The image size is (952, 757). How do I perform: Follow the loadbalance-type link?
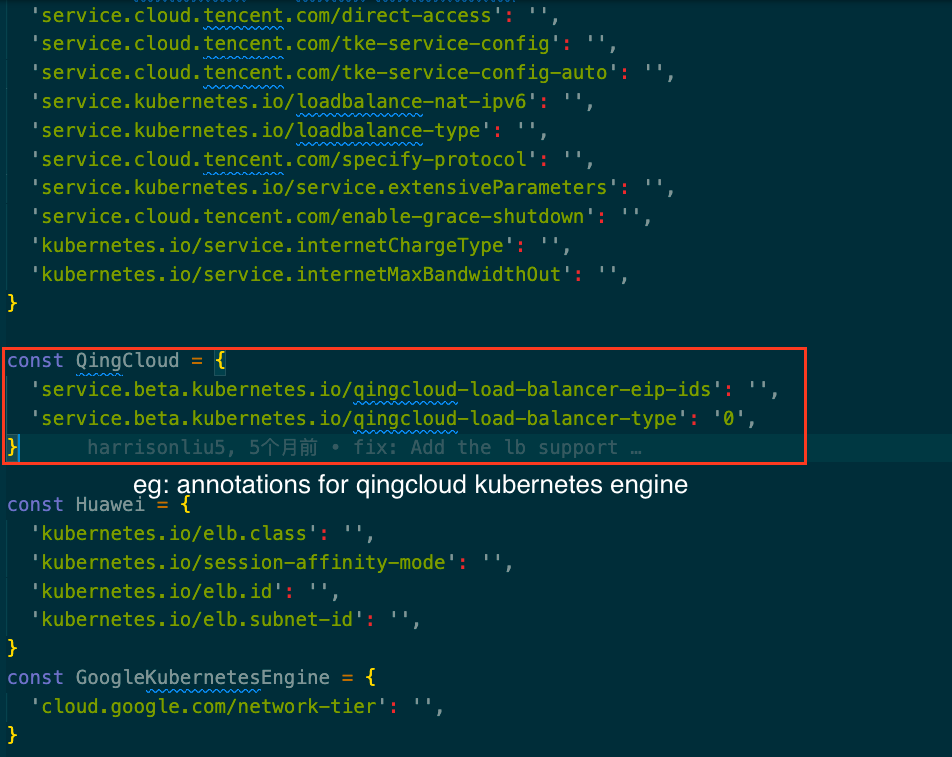click(358, 130)
